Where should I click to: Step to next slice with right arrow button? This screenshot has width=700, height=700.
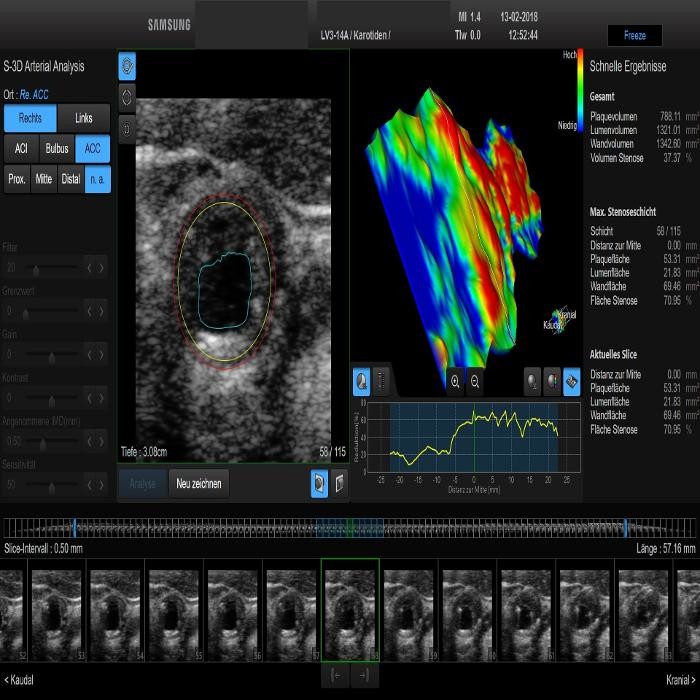click(364, 676)
